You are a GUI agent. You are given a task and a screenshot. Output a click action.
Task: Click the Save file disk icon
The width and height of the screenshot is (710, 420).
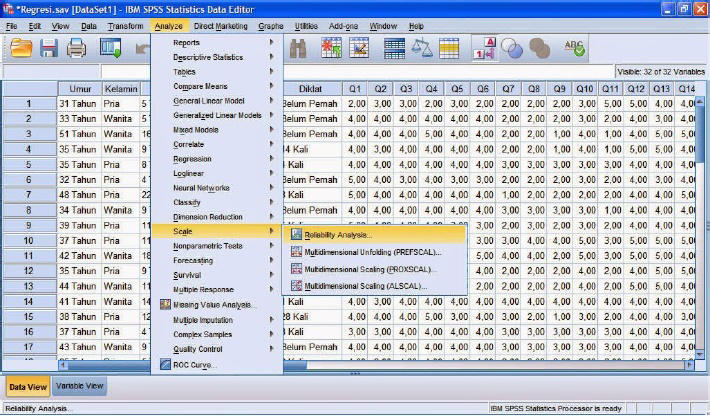(47, 48)
